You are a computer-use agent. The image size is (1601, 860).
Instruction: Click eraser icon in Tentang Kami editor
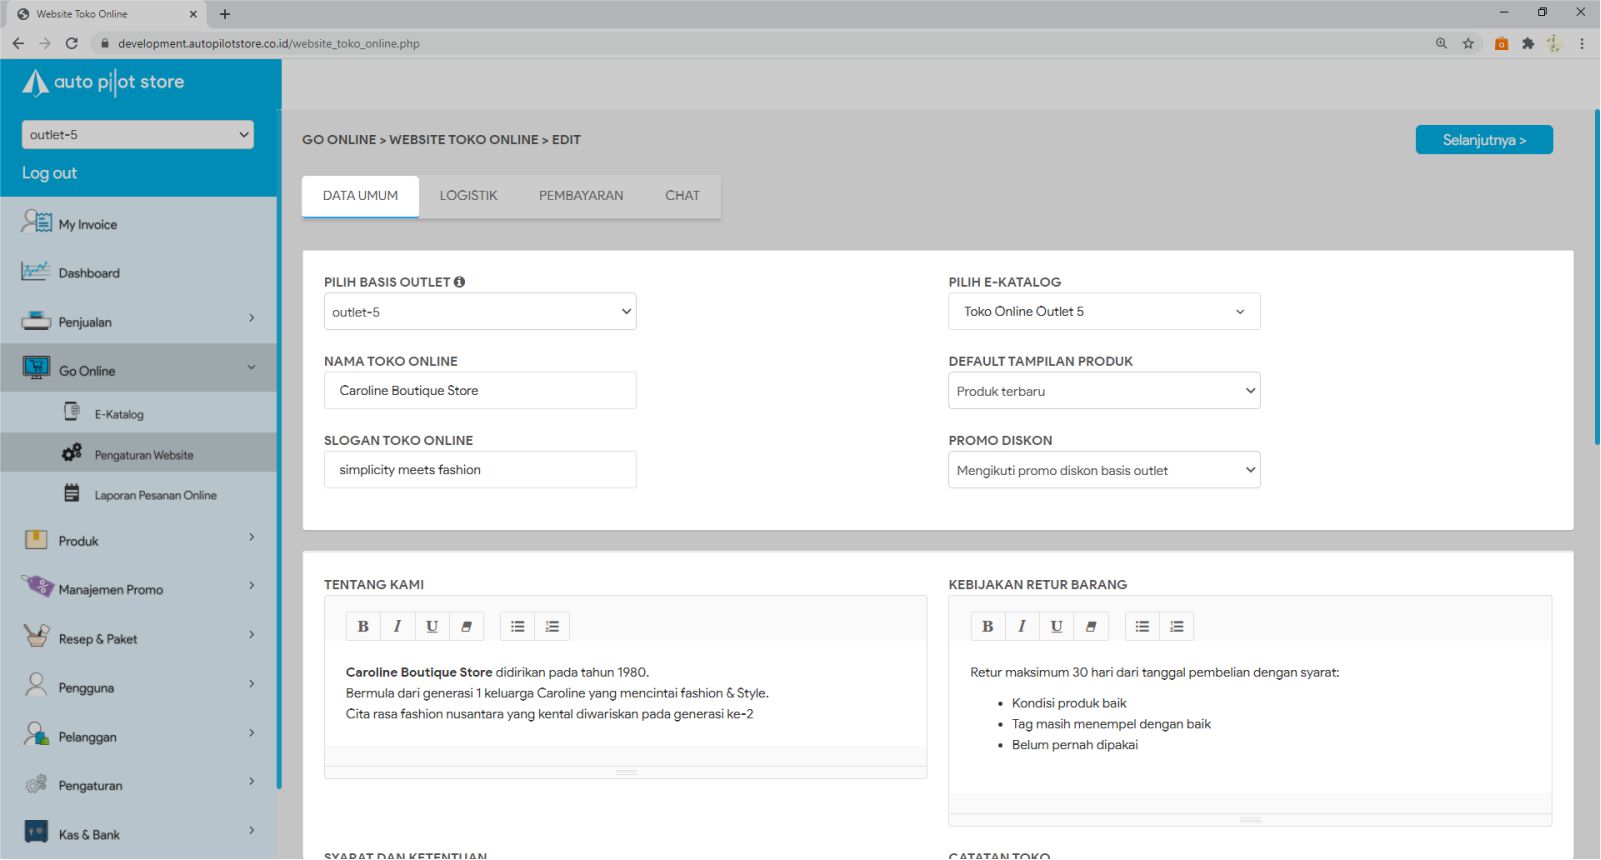click(x=466, y=627)
